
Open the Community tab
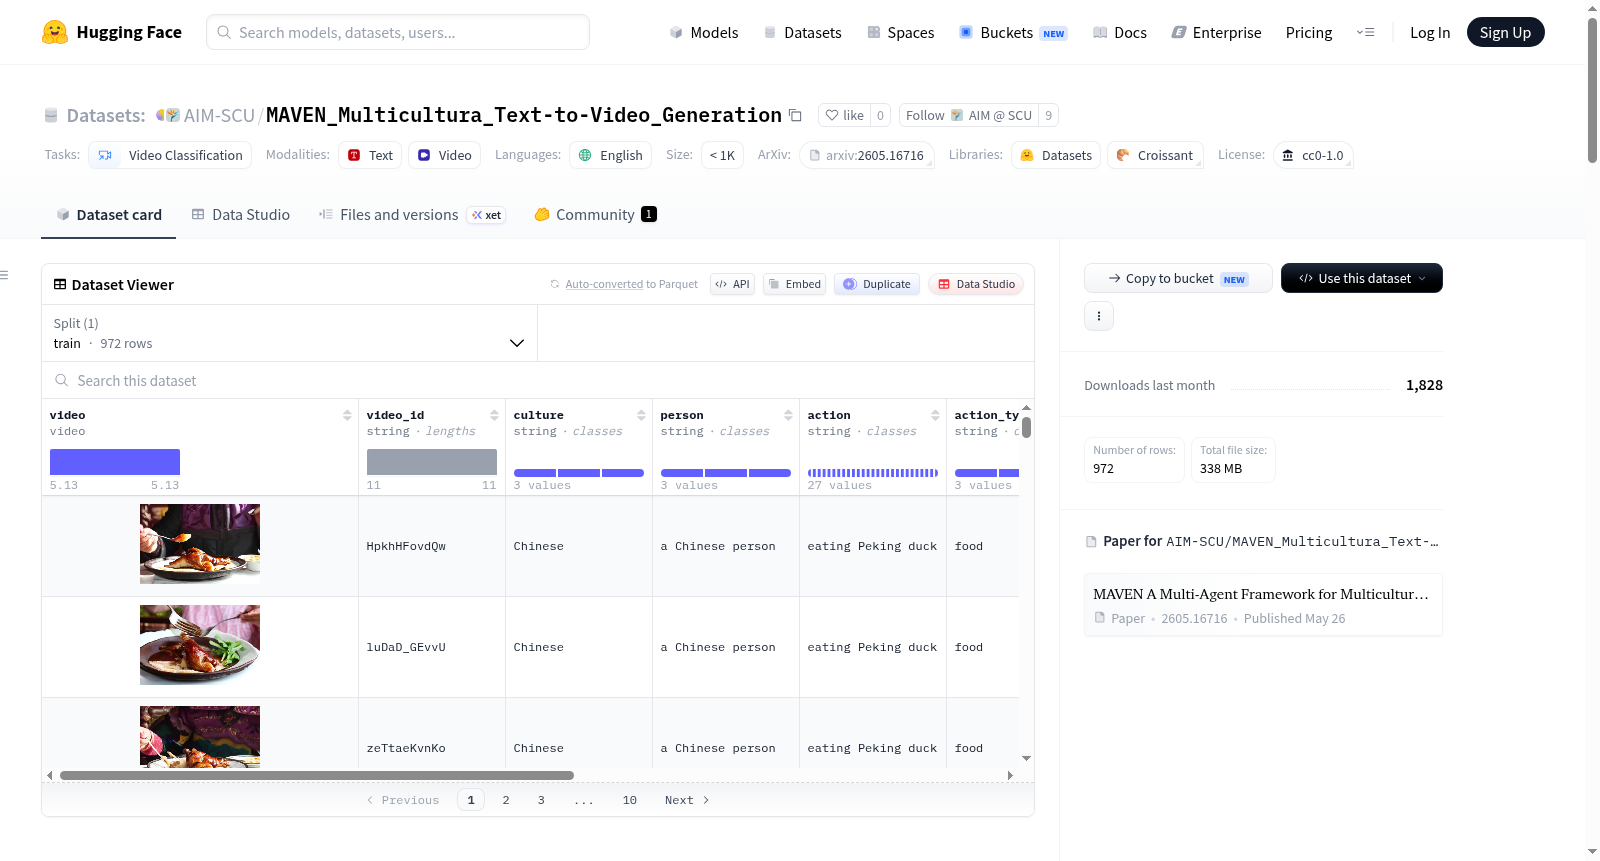(x=596, y=214)
